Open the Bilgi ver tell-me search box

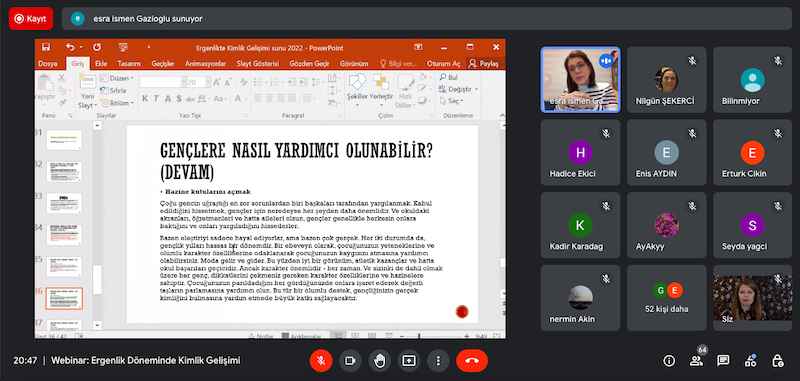[398, 64]
